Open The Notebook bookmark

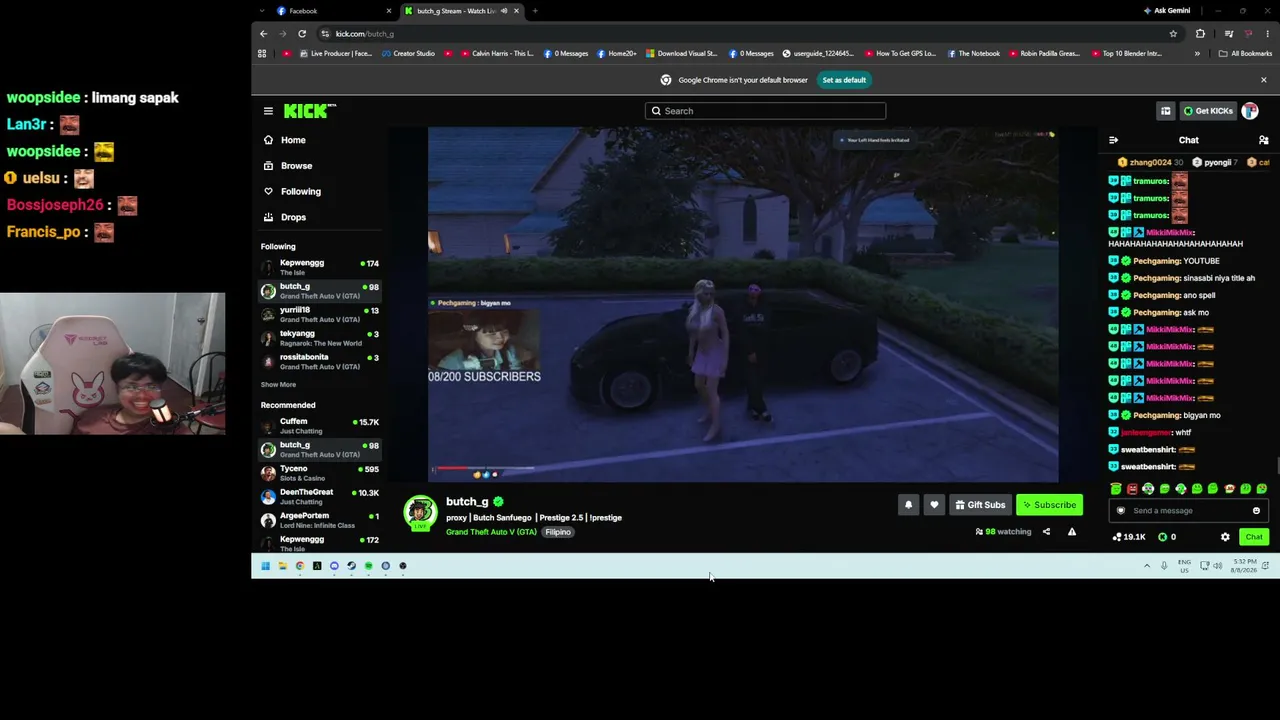coord(973,54)
